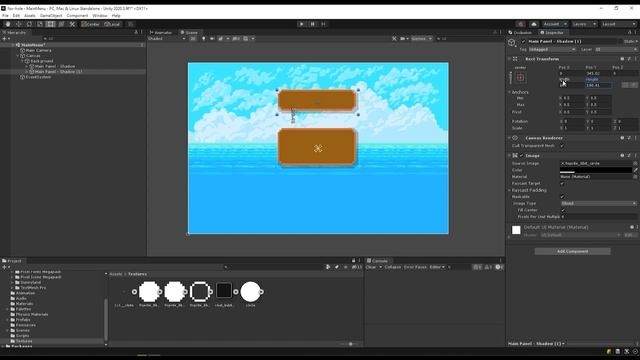Image resolution: width=640 pixels, height=360 pixels.
Task: Collapse the Canvas node in Hierarchy
Action: click(x=18, y=56)
